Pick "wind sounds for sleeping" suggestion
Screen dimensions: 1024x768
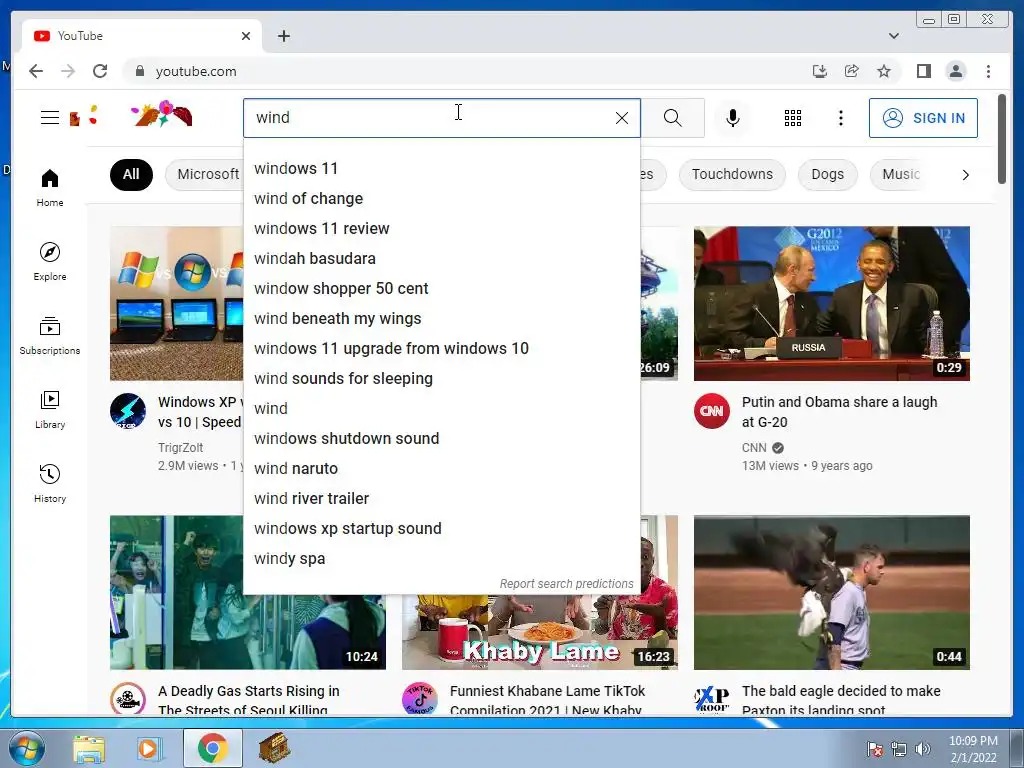[441, 379]
